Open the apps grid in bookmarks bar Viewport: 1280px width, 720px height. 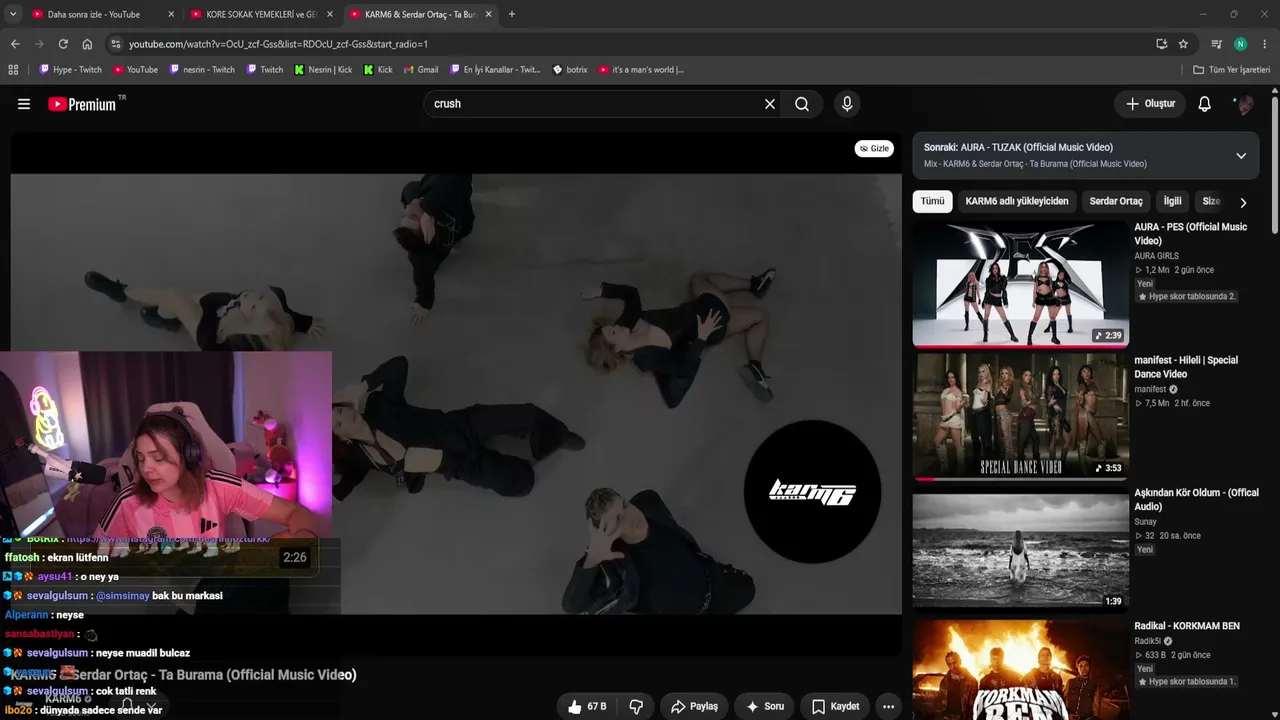point(13,70)
